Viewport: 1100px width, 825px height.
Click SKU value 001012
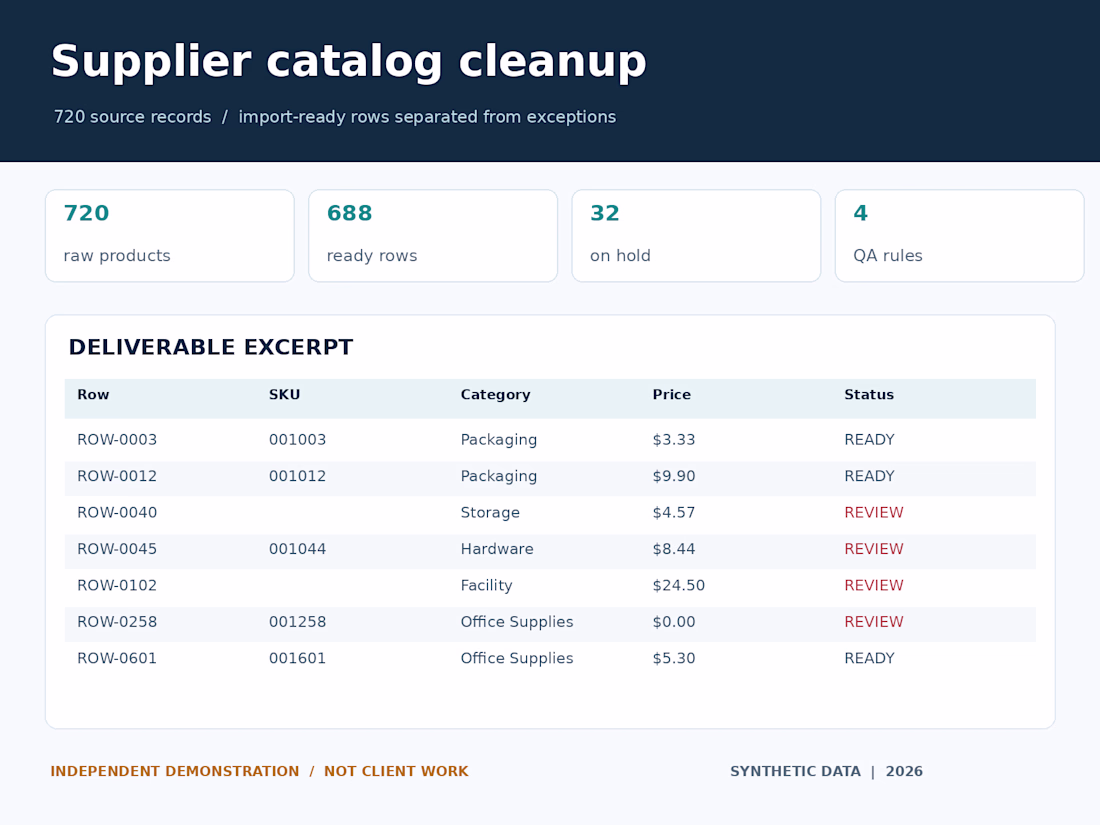coord(297,476)
